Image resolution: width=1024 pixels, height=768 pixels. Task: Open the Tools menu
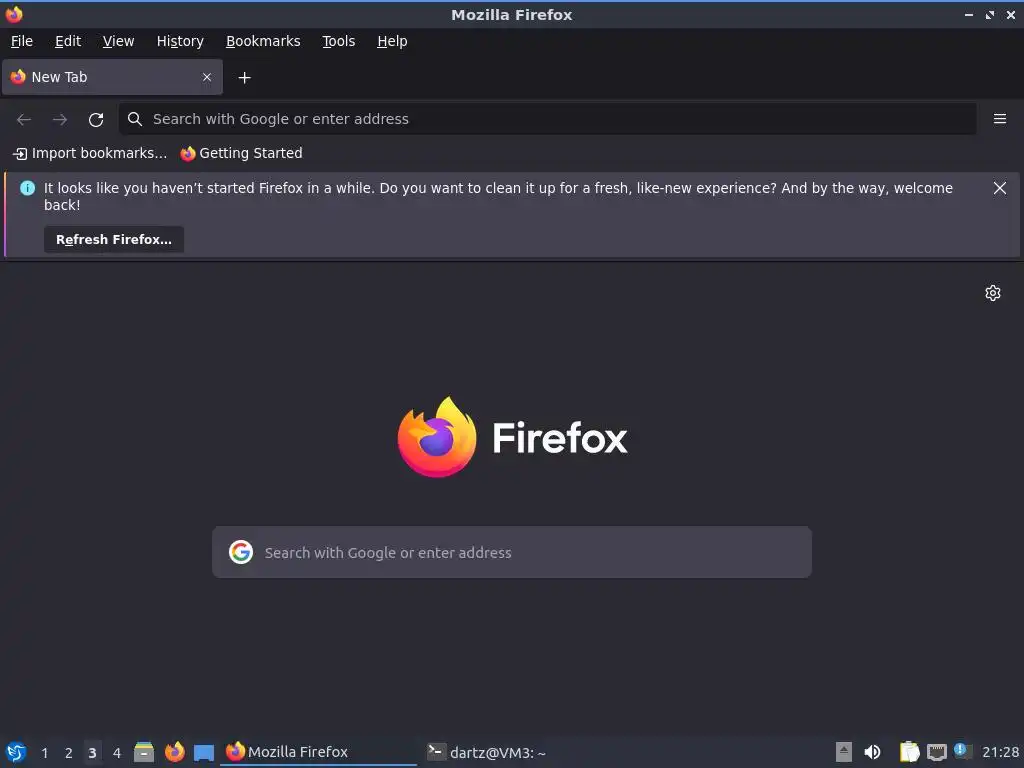click(x=338, y=41)
